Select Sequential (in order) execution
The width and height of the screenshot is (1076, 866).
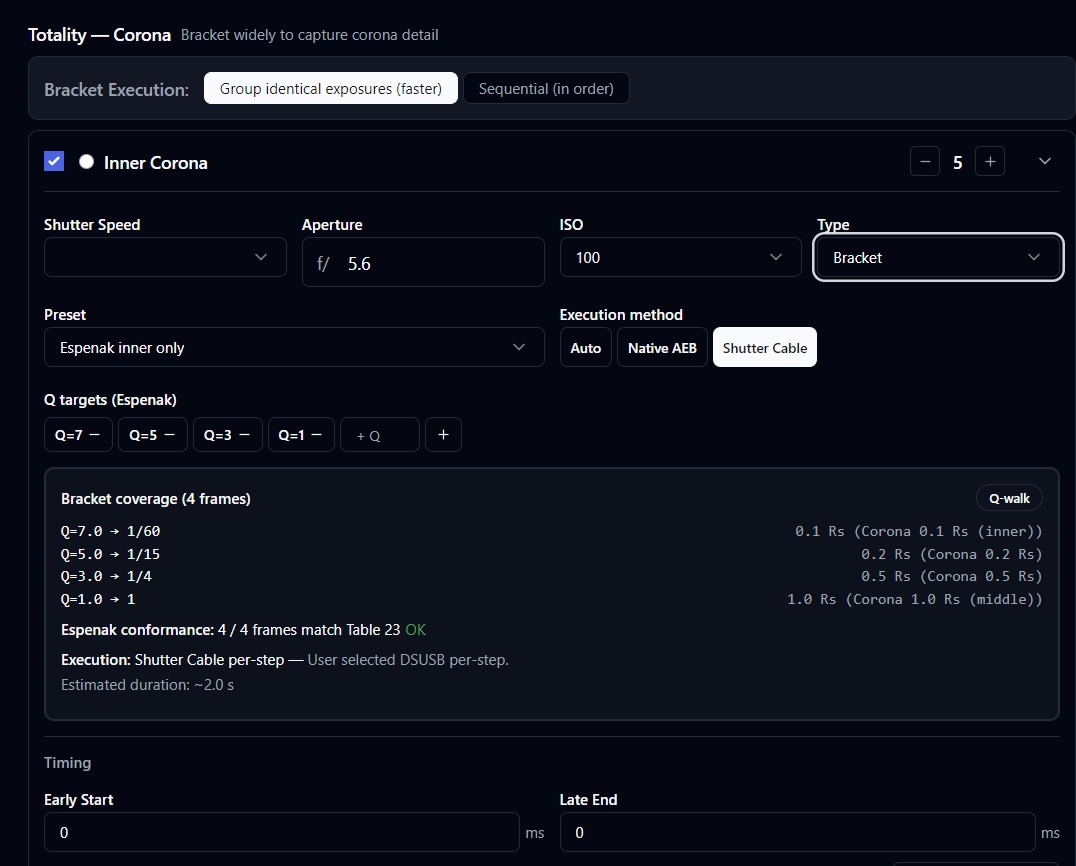point(546,89)
